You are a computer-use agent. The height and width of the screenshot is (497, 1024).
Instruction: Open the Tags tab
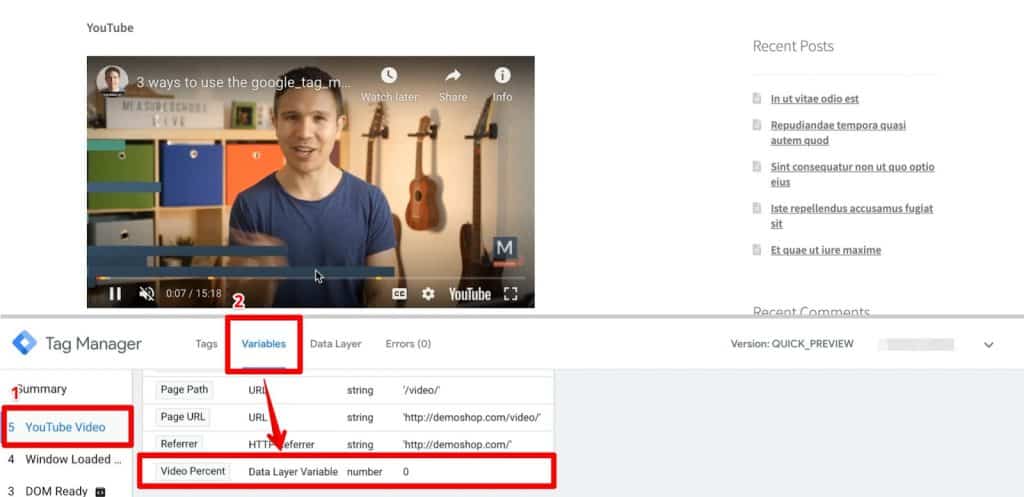(206, 344)
